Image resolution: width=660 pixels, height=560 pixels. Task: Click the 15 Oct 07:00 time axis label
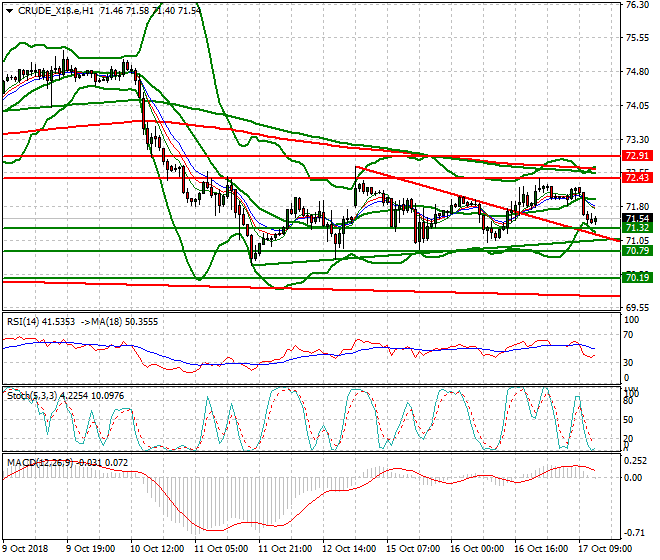(x=413, y=549)
